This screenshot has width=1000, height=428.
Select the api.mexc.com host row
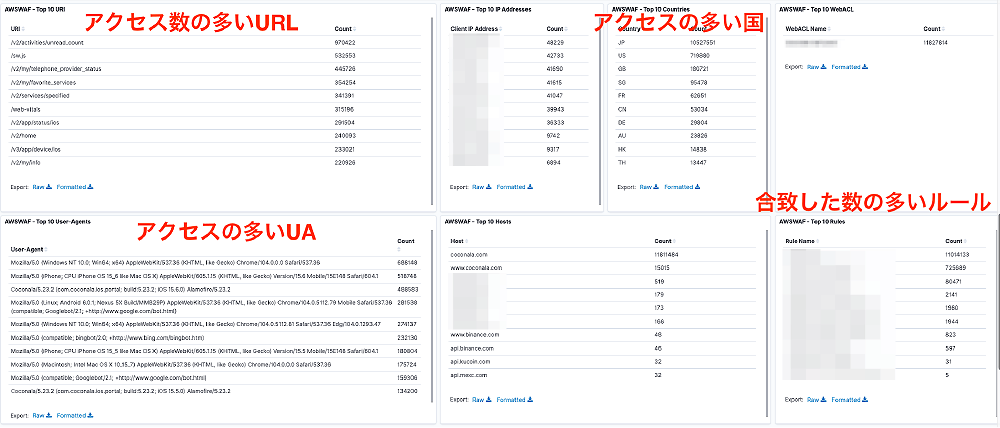(x=603, y=375)
